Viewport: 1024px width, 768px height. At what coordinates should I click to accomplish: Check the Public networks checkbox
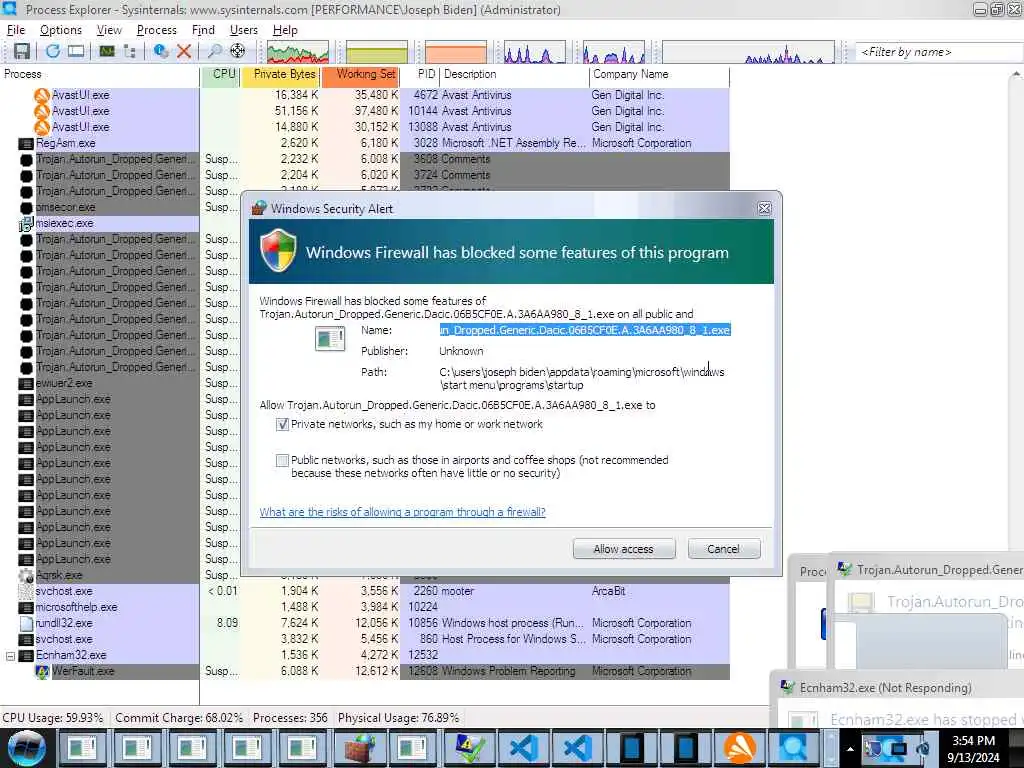[282, 460]
